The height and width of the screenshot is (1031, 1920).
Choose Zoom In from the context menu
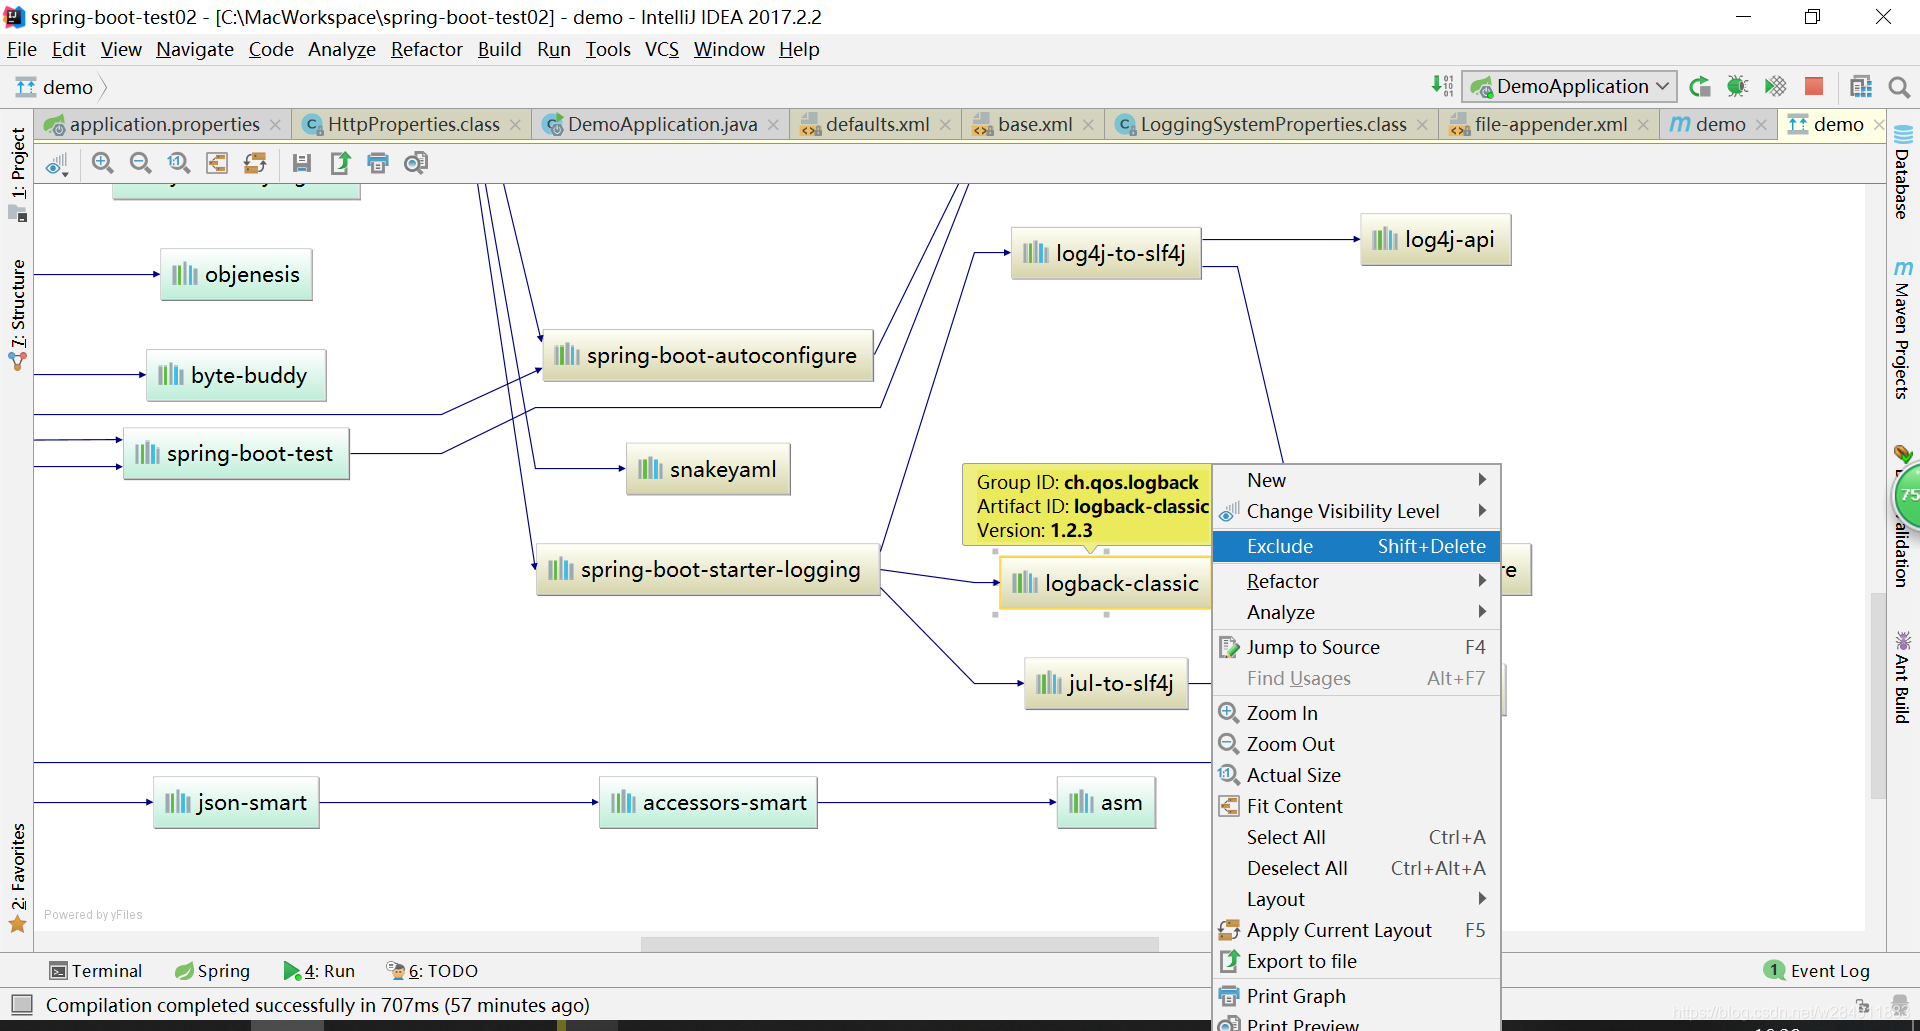pyautogui.click(x=1356, y=713)
